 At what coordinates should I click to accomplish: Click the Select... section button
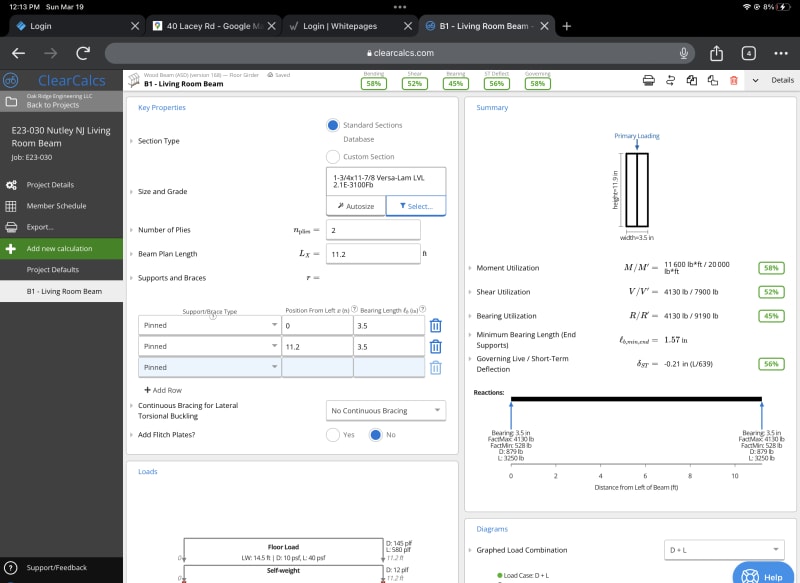416,206
